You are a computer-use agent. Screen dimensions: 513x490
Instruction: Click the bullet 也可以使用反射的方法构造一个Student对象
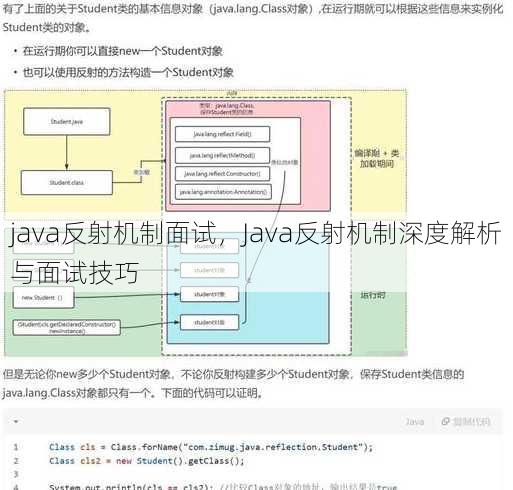pos(128,72)
